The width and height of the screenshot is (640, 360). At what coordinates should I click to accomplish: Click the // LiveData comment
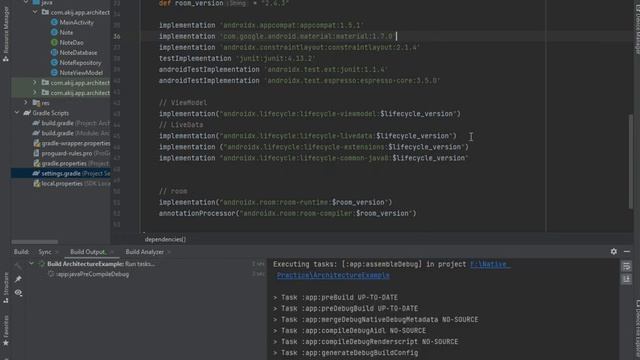coord(181,125)
